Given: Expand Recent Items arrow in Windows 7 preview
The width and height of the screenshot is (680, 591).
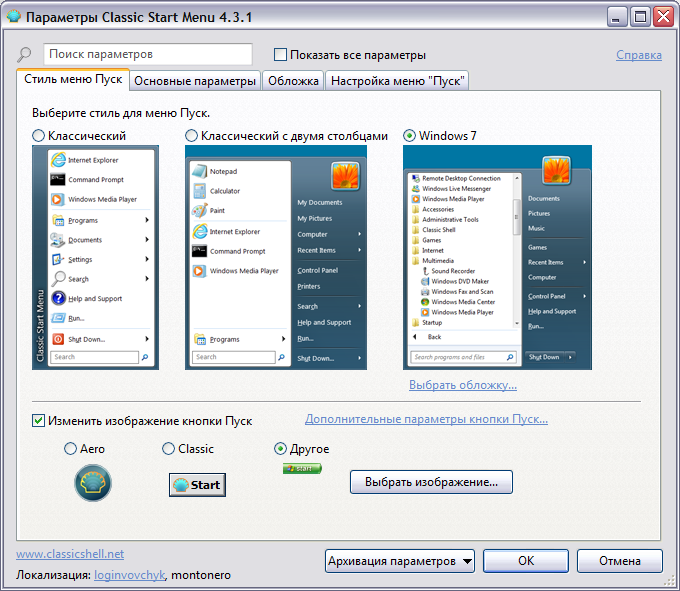Looking at the screenshot, I should (x=585, y=262).
